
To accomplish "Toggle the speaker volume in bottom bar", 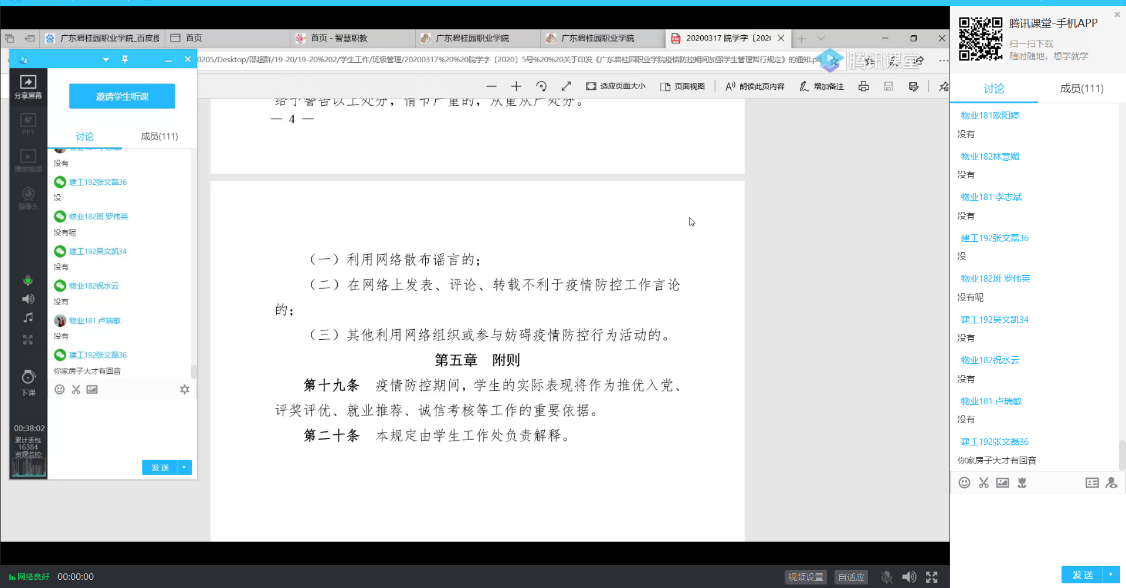I will point(909,577).
